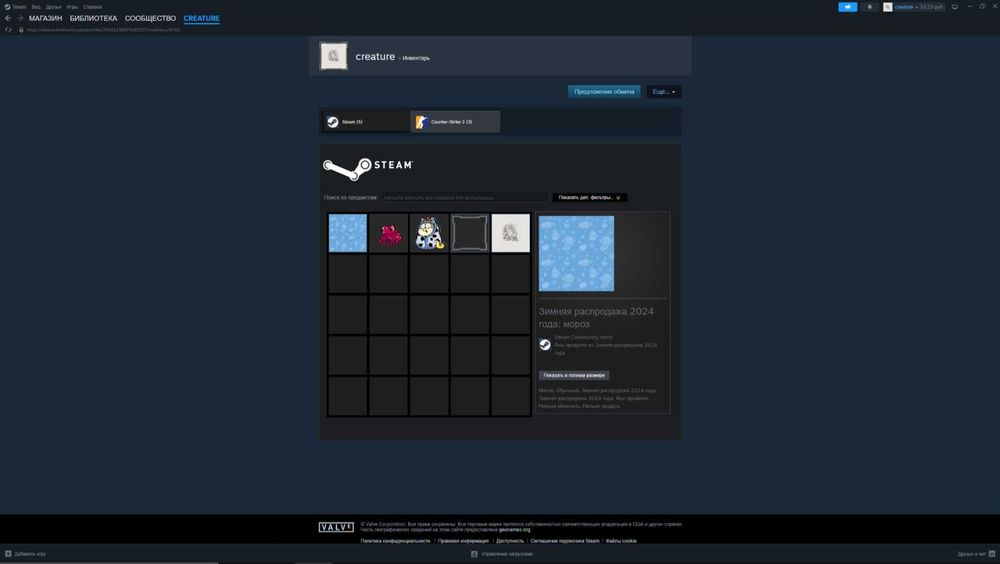Screen dimensions: 1000x564
Task: Click Показать в полном размере button
Action: [x=574, y=375]
